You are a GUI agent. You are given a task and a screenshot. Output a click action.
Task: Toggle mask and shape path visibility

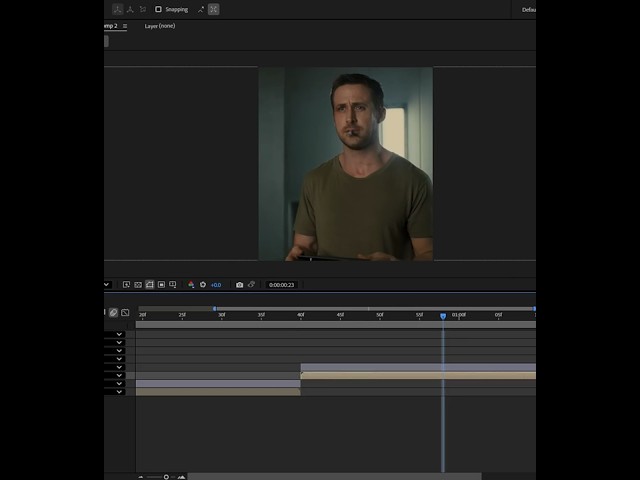[x=150, y=284]
